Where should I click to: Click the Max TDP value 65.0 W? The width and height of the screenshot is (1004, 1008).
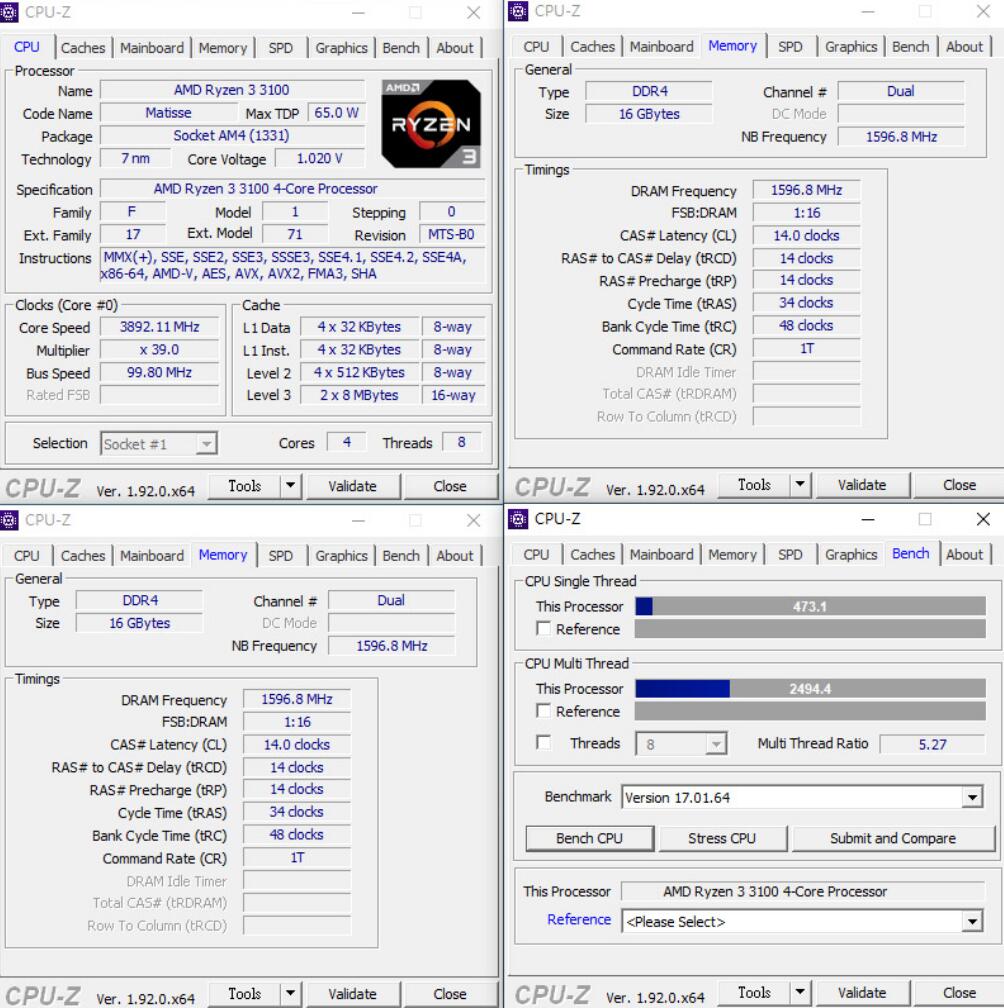pyautogui.click(x=336, y=113)
